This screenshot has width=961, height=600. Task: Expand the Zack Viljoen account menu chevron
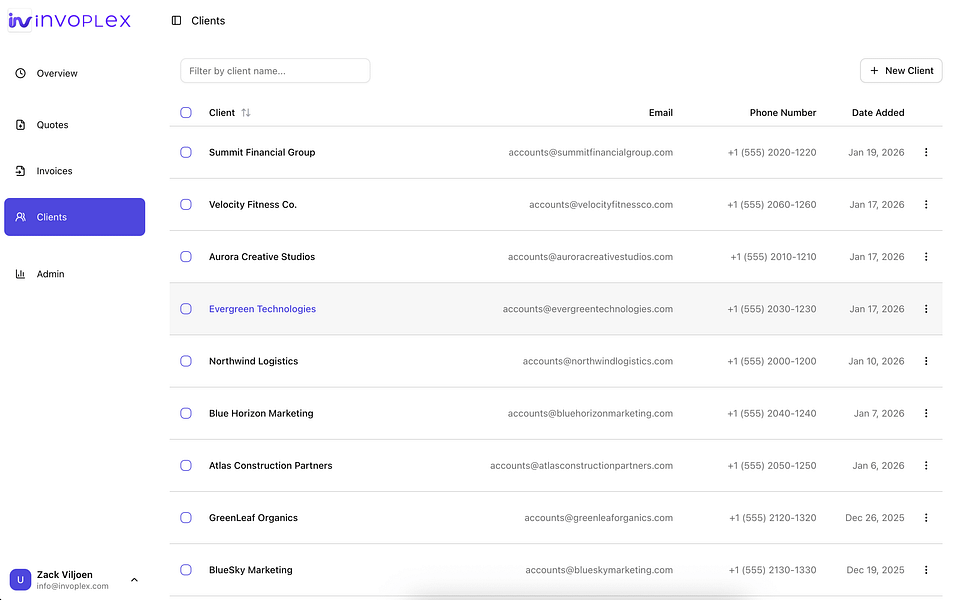point(134,580)
